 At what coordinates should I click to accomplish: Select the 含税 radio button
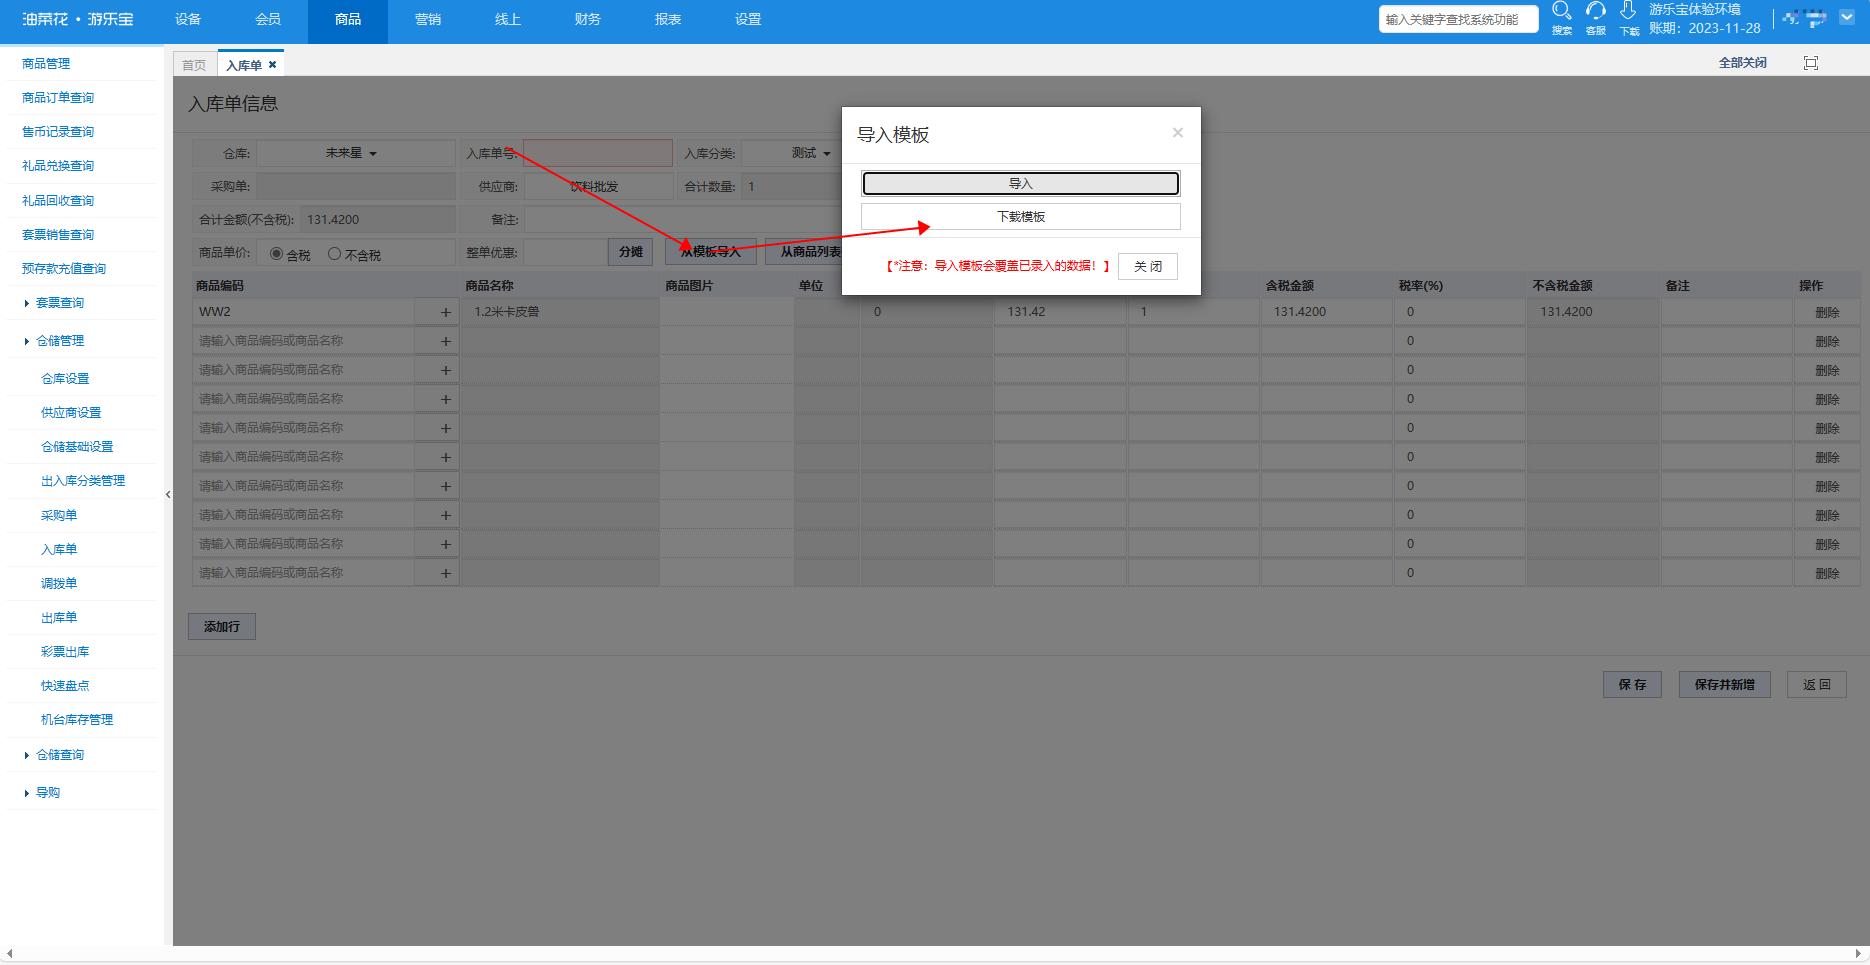tap(276, 254)
